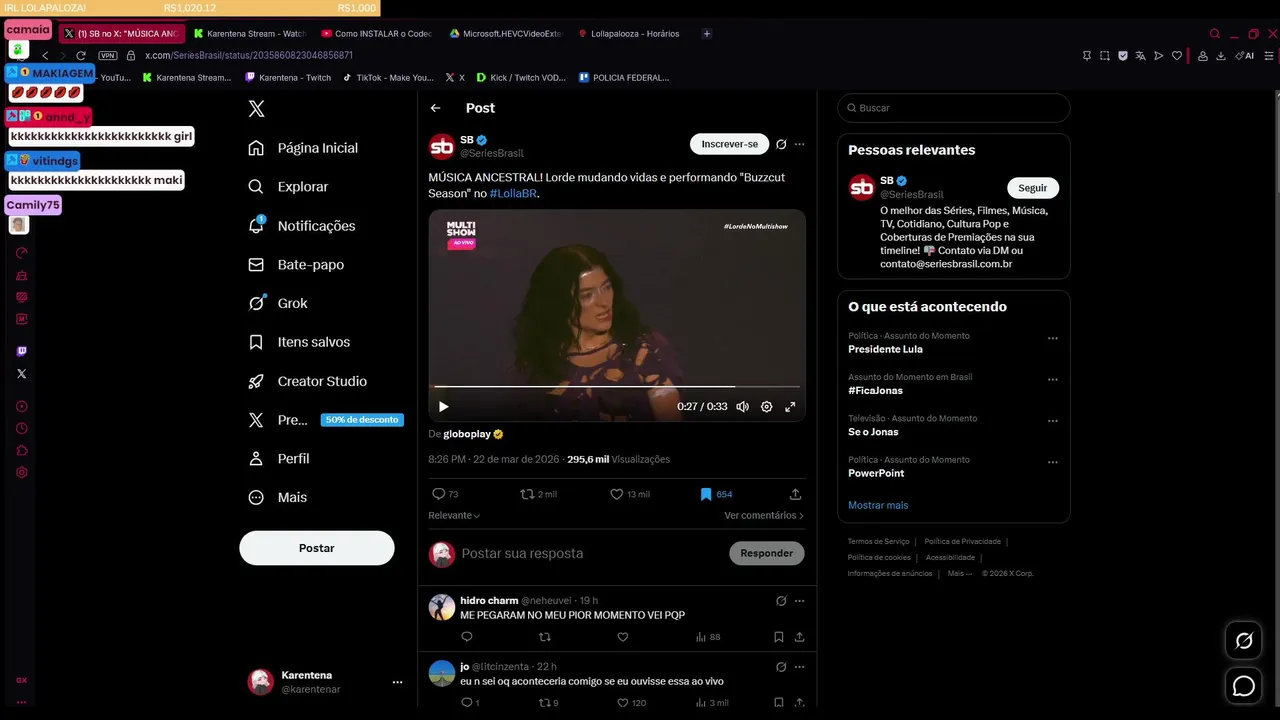Expand the Relevante sort dropdown

click(x=454, y=516)
